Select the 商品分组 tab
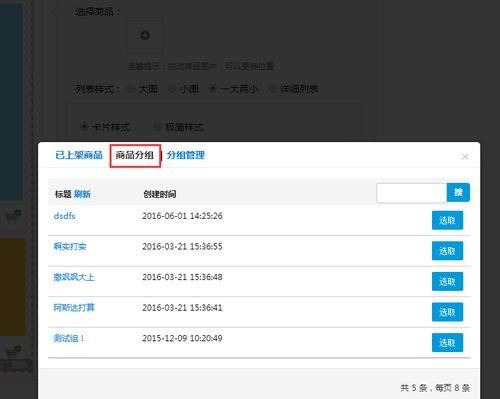Screen dimensions: 500x399 (135, 155)
